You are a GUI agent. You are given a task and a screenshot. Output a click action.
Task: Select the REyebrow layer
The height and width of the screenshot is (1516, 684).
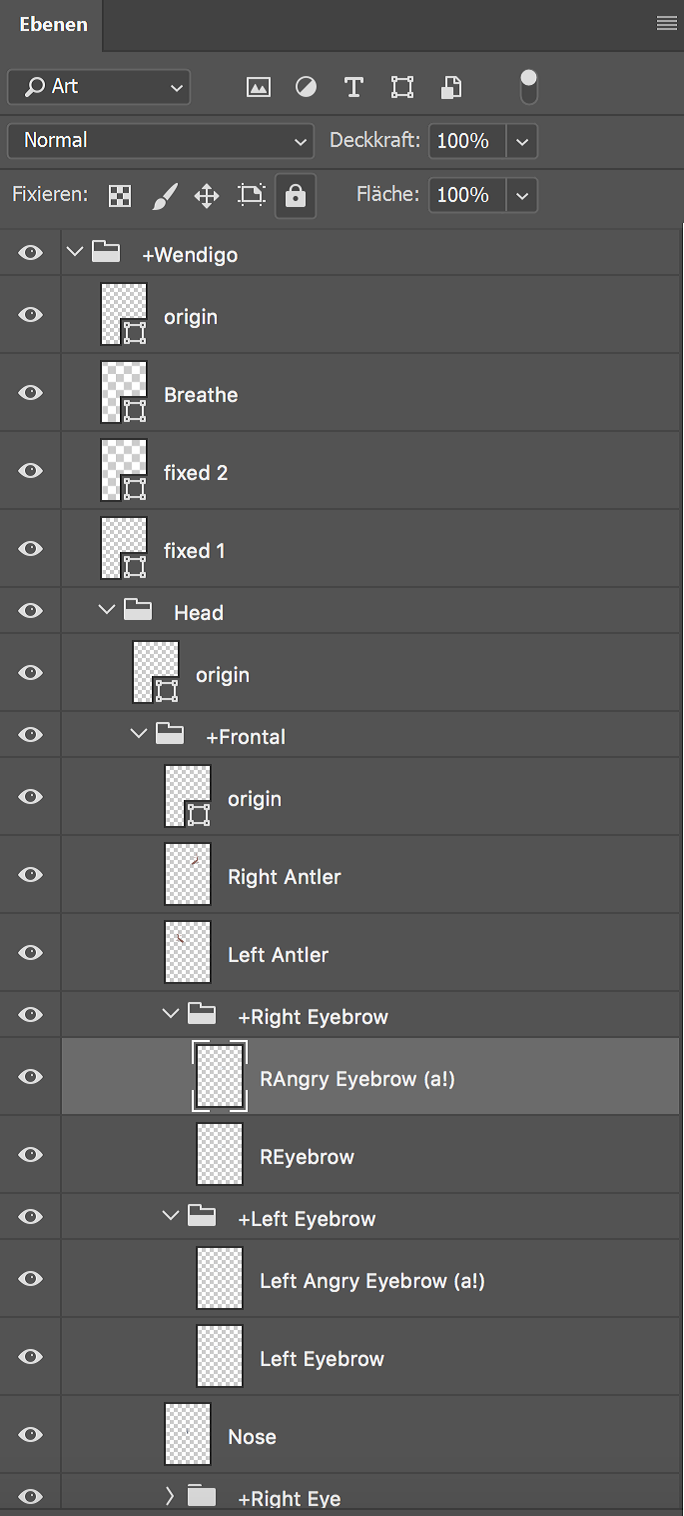coord(307,1155)
